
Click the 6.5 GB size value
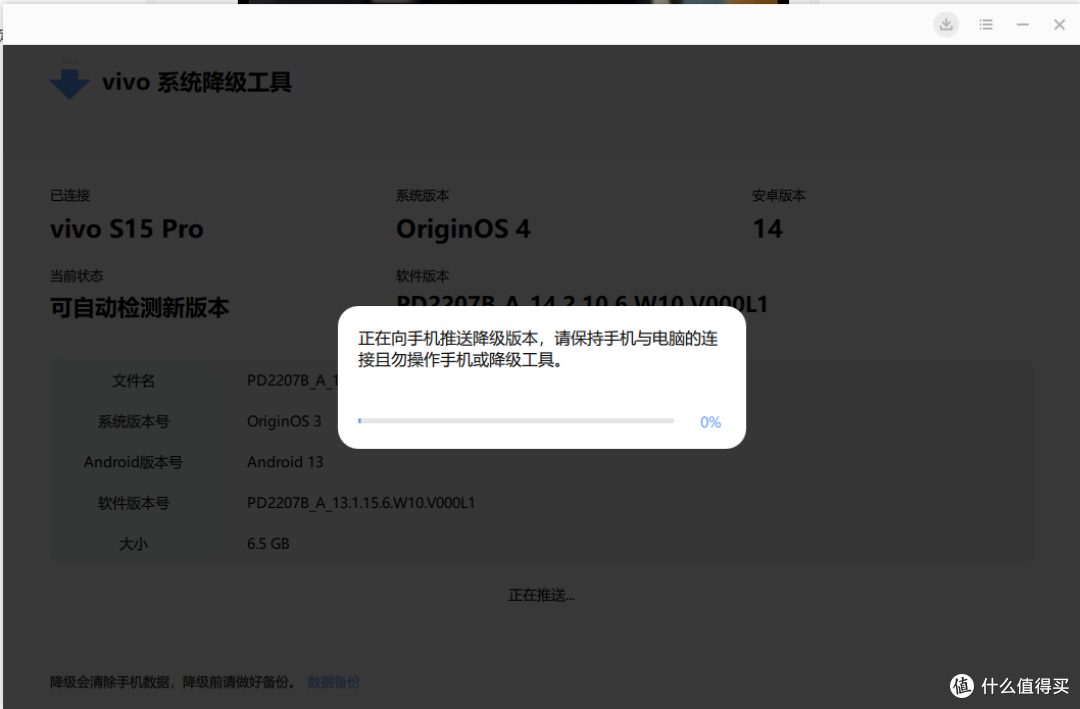coord(268,544)
